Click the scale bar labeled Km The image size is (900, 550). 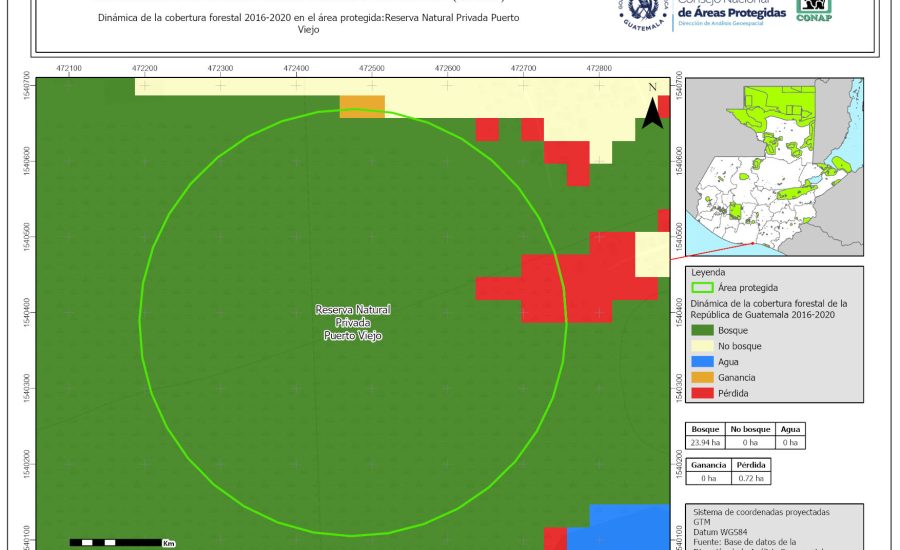tap(115, 542)
